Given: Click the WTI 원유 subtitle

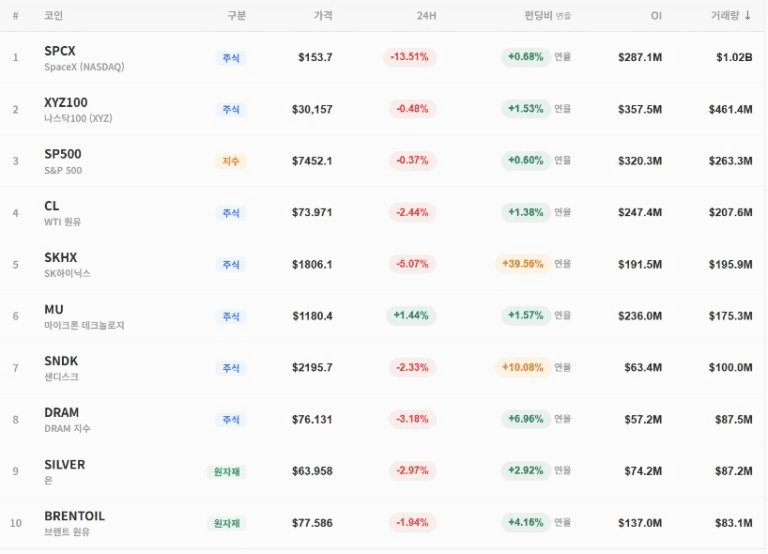Looking at the screenshot, I should point(62,222).
